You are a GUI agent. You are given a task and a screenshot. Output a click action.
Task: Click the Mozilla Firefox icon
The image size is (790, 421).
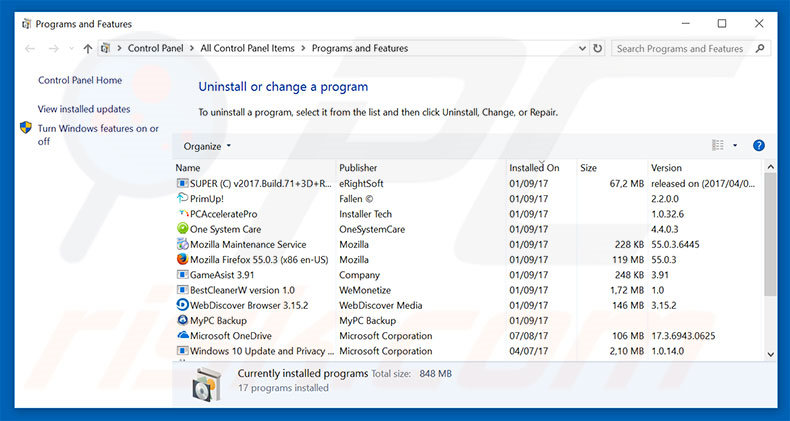pyautogui.click(x=182, y=259)
